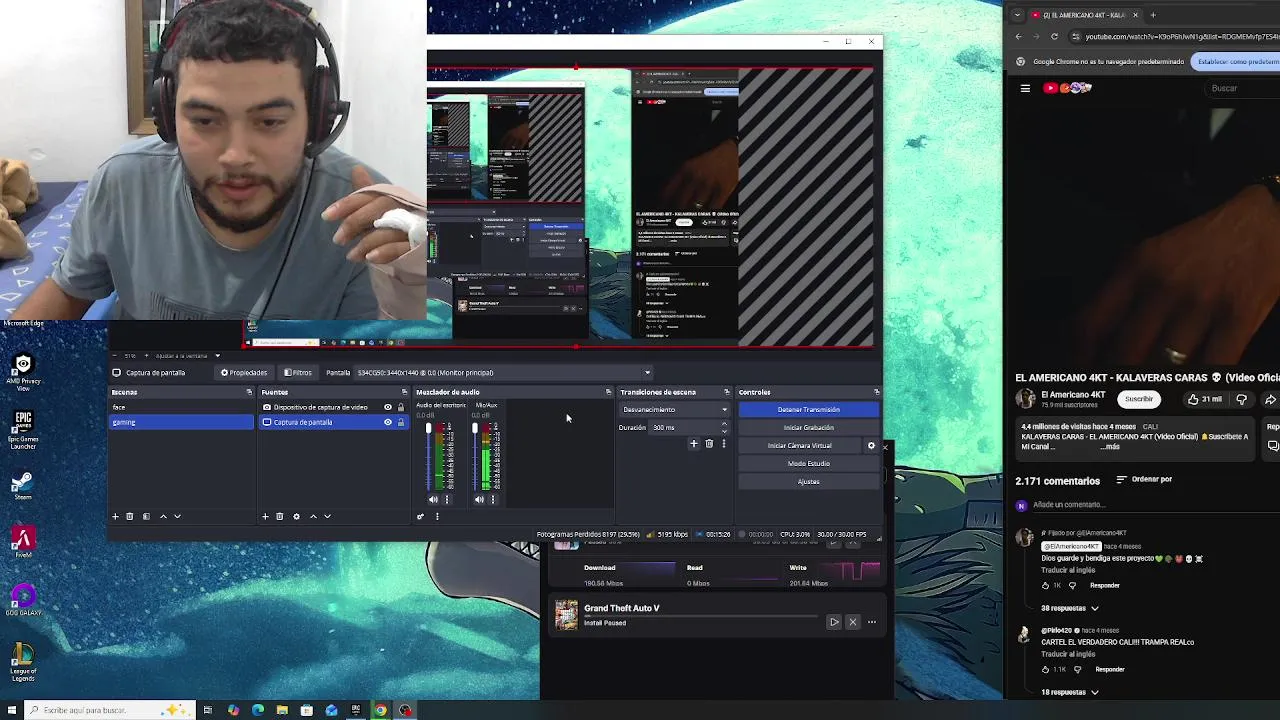Resume Grand Theft Auto V install play icon
The height and width of the screenshot is (720, 1280).
[x=833, y=622]
